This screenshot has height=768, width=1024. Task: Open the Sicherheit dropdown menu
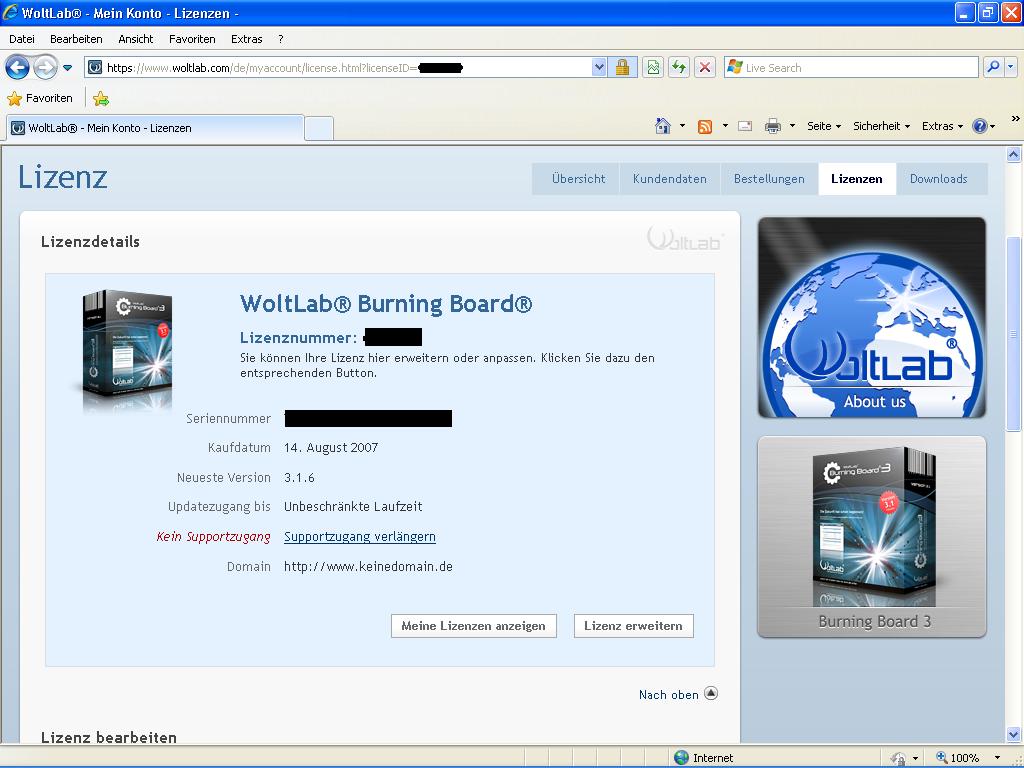tap(881, 126)
